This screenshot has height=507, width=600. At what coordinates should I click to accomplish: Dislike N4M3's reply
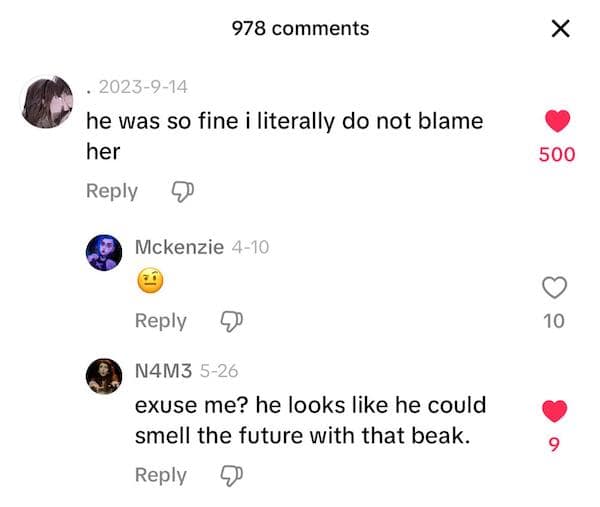pyautogui.click(x=231, y=475)
